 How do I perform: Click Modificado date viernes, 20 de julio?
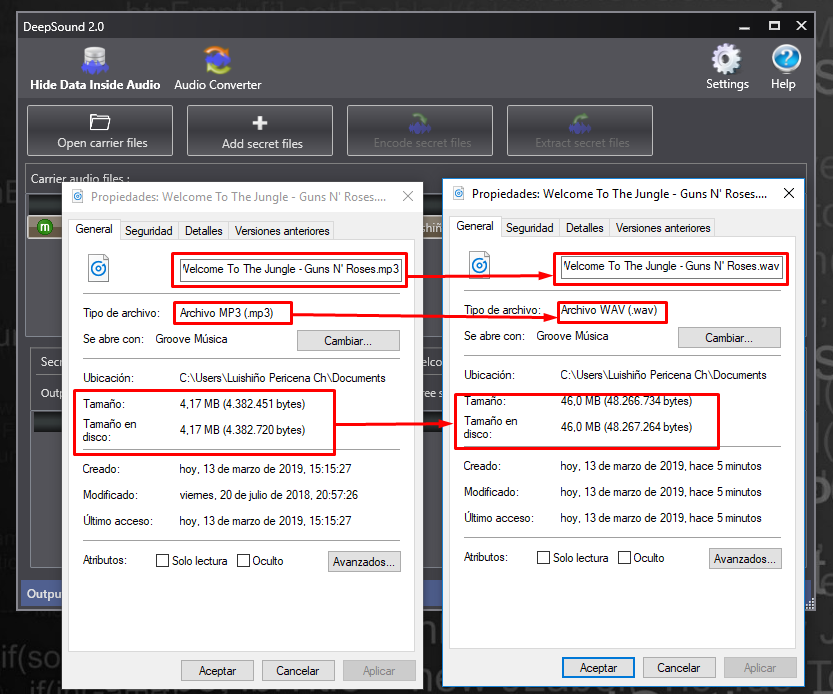coord(269,495)
